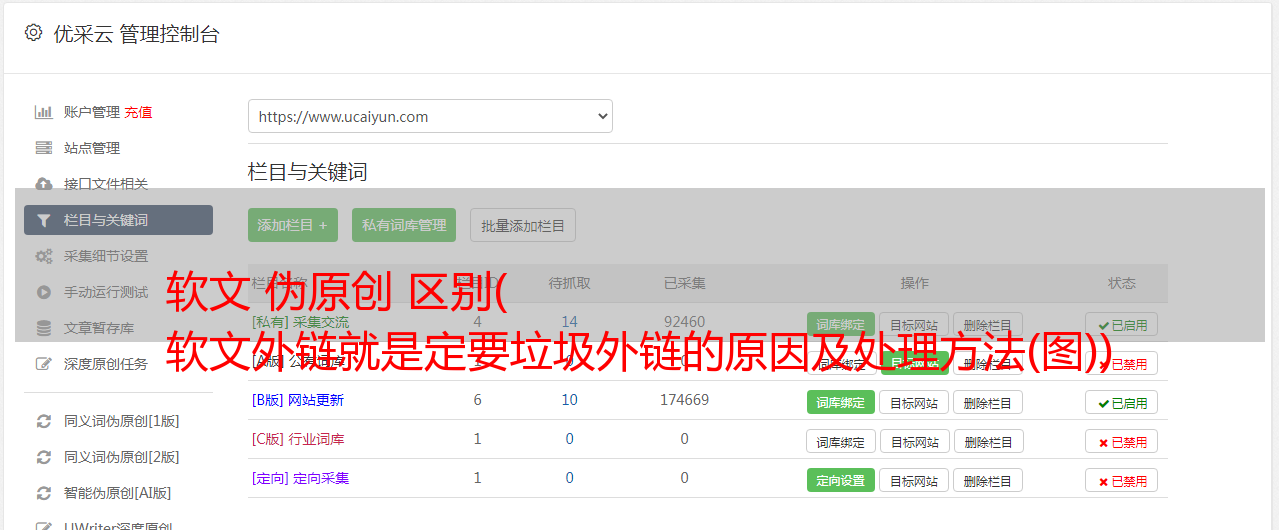Viewport: 1279px width, 530px height.
Task: Click 删除栏目 in the 网站更新 row
Action: tap(988, 402)
